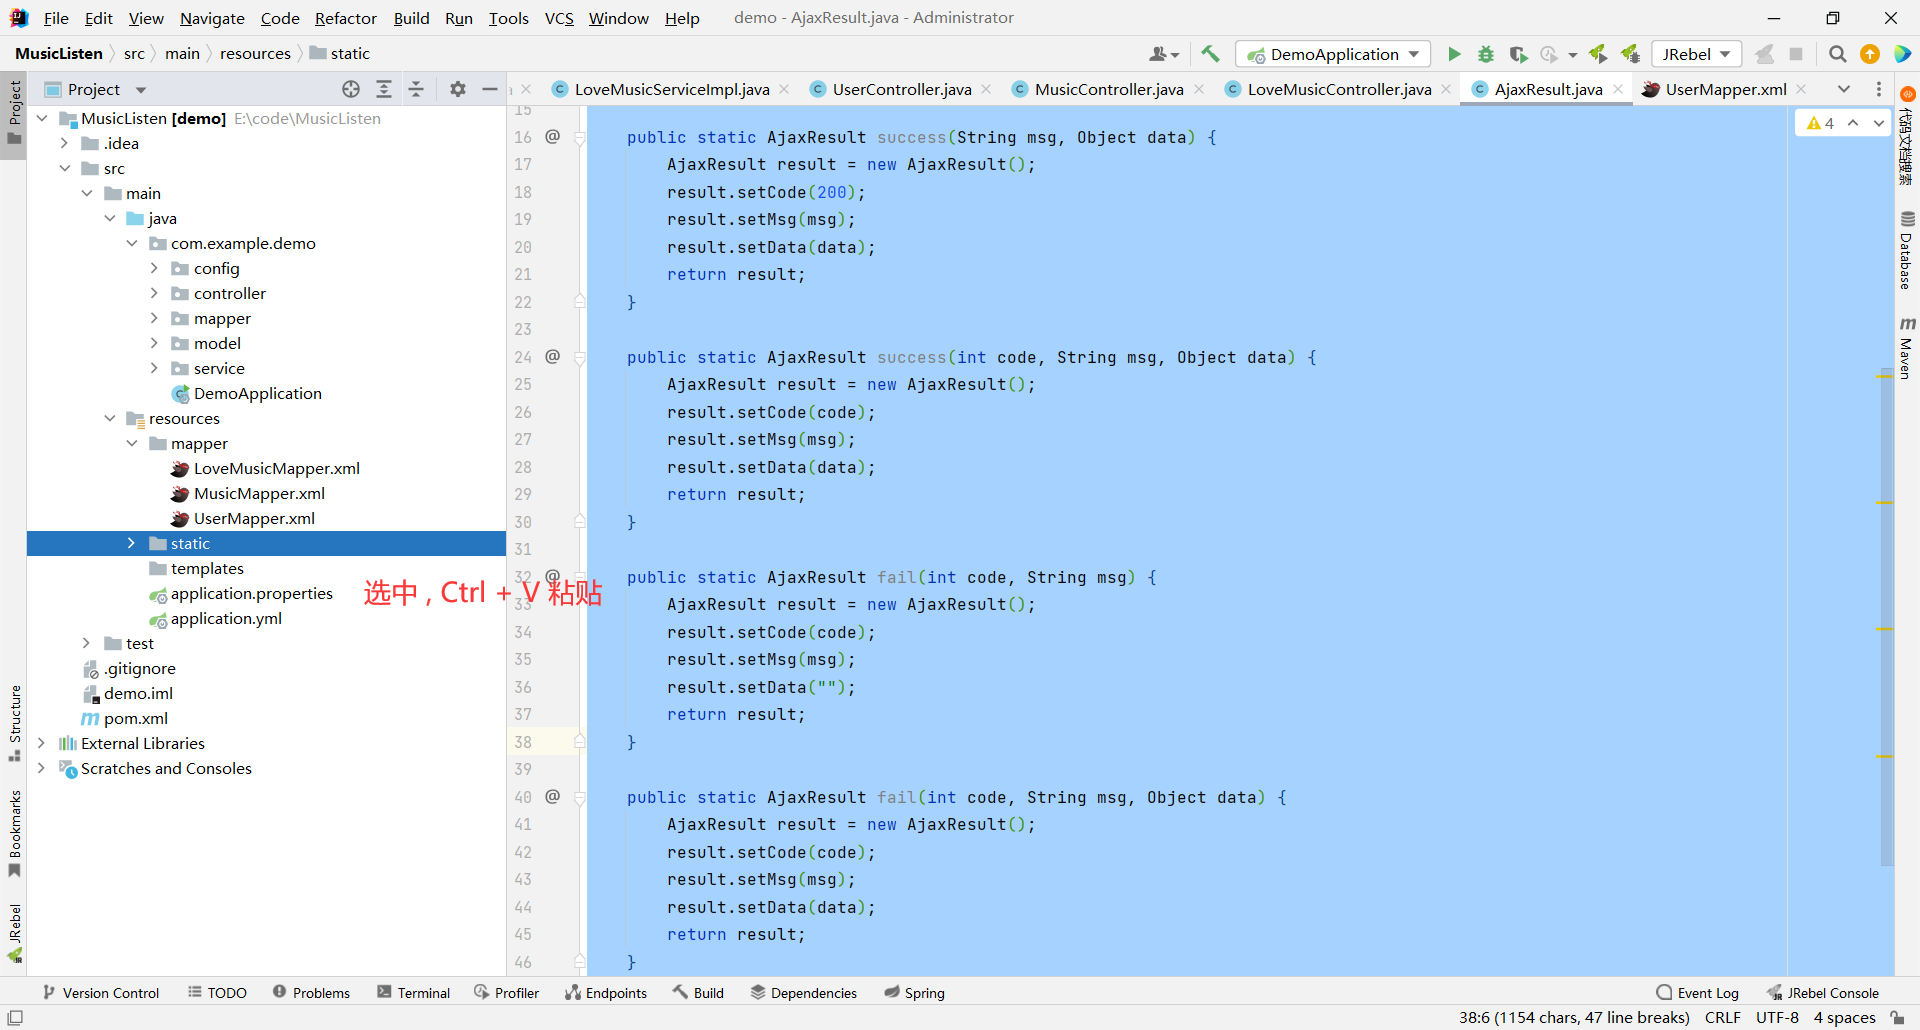This screenshot has width=1920, height=1030.
Task: Open the Version Control tool window button
Action: pyautogui.click(x=101, y=992)
